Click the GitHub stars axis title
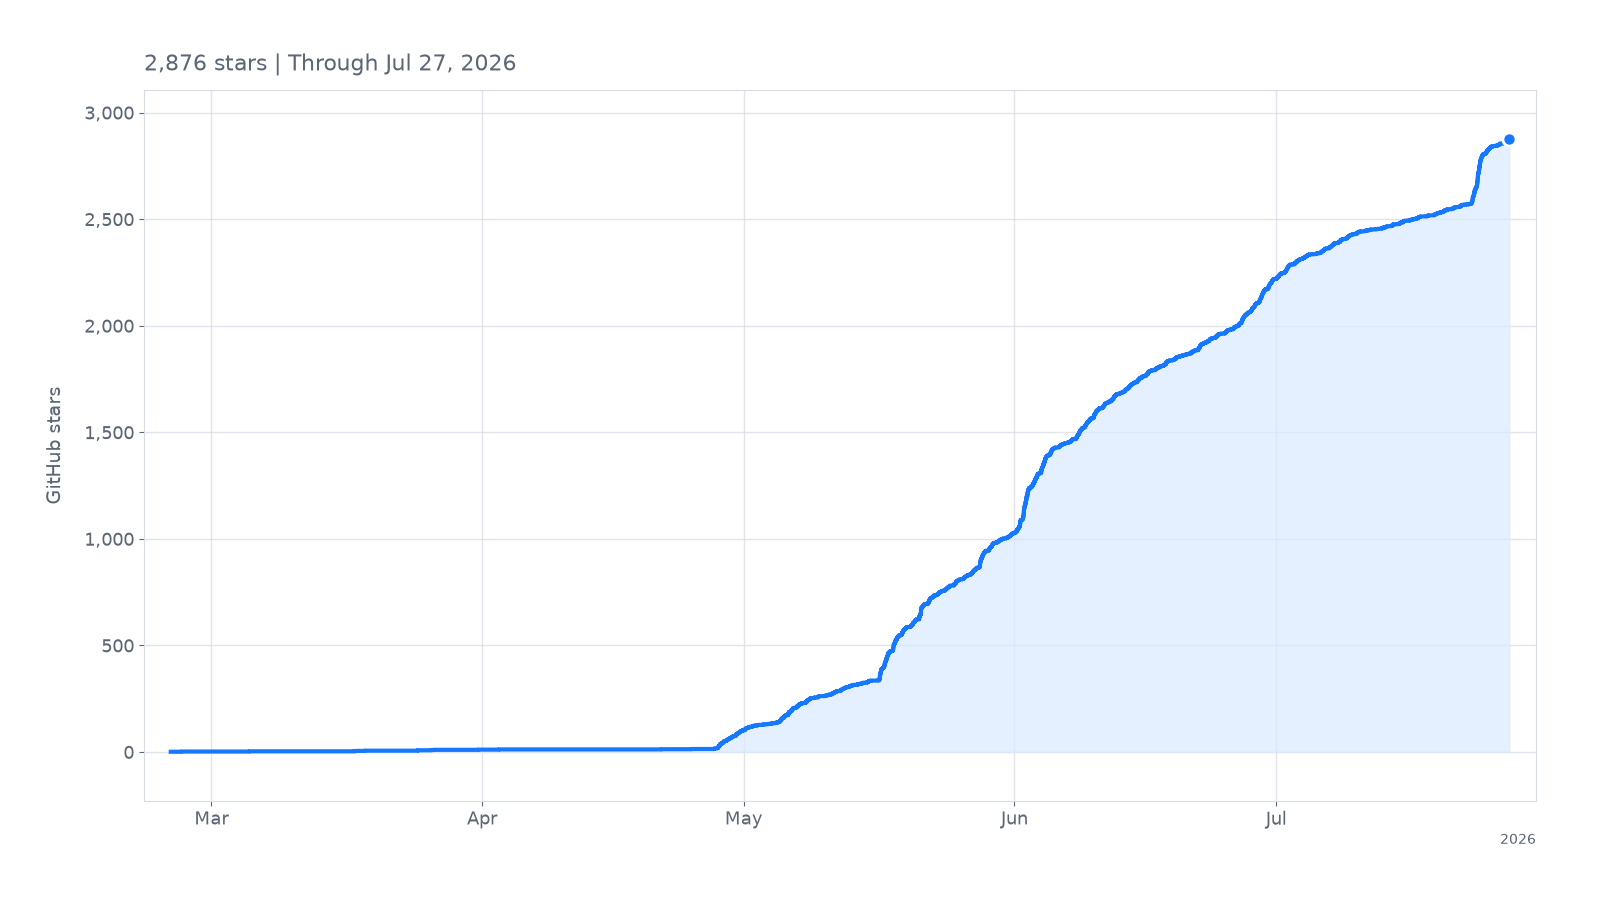The height and width of the screenshot is (900, 1600). pyautogui.click(x=54, y=445)
